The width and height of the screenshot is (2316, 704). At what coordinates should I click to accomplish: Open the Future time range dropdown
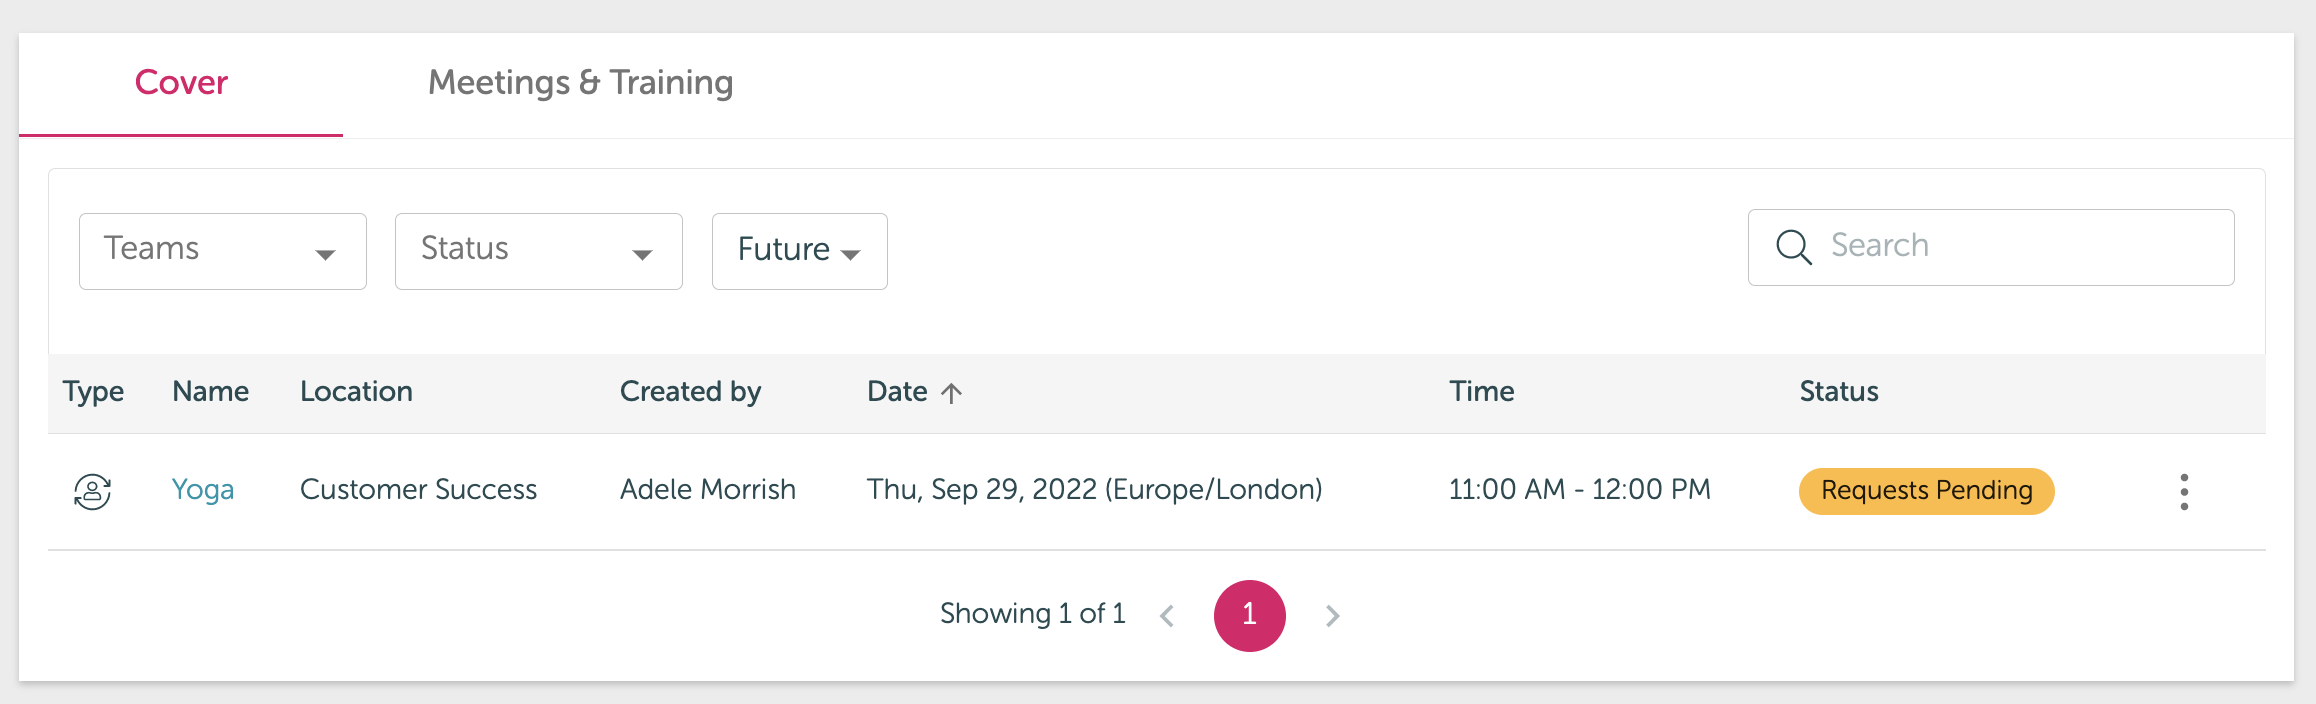800,251
